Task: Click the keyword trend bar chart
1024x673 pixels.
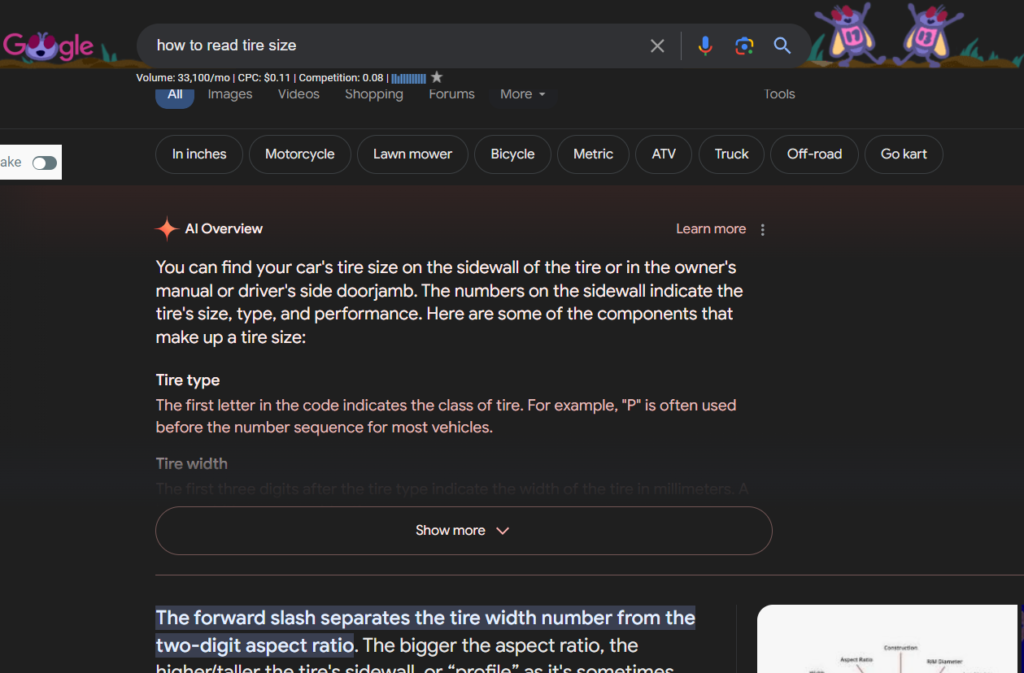Action: [409, 78]
